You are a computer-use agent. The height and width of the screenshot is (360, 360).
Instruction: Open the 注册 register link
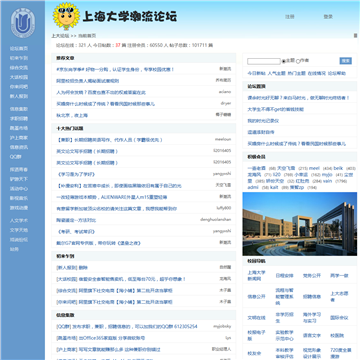[290, 17]
